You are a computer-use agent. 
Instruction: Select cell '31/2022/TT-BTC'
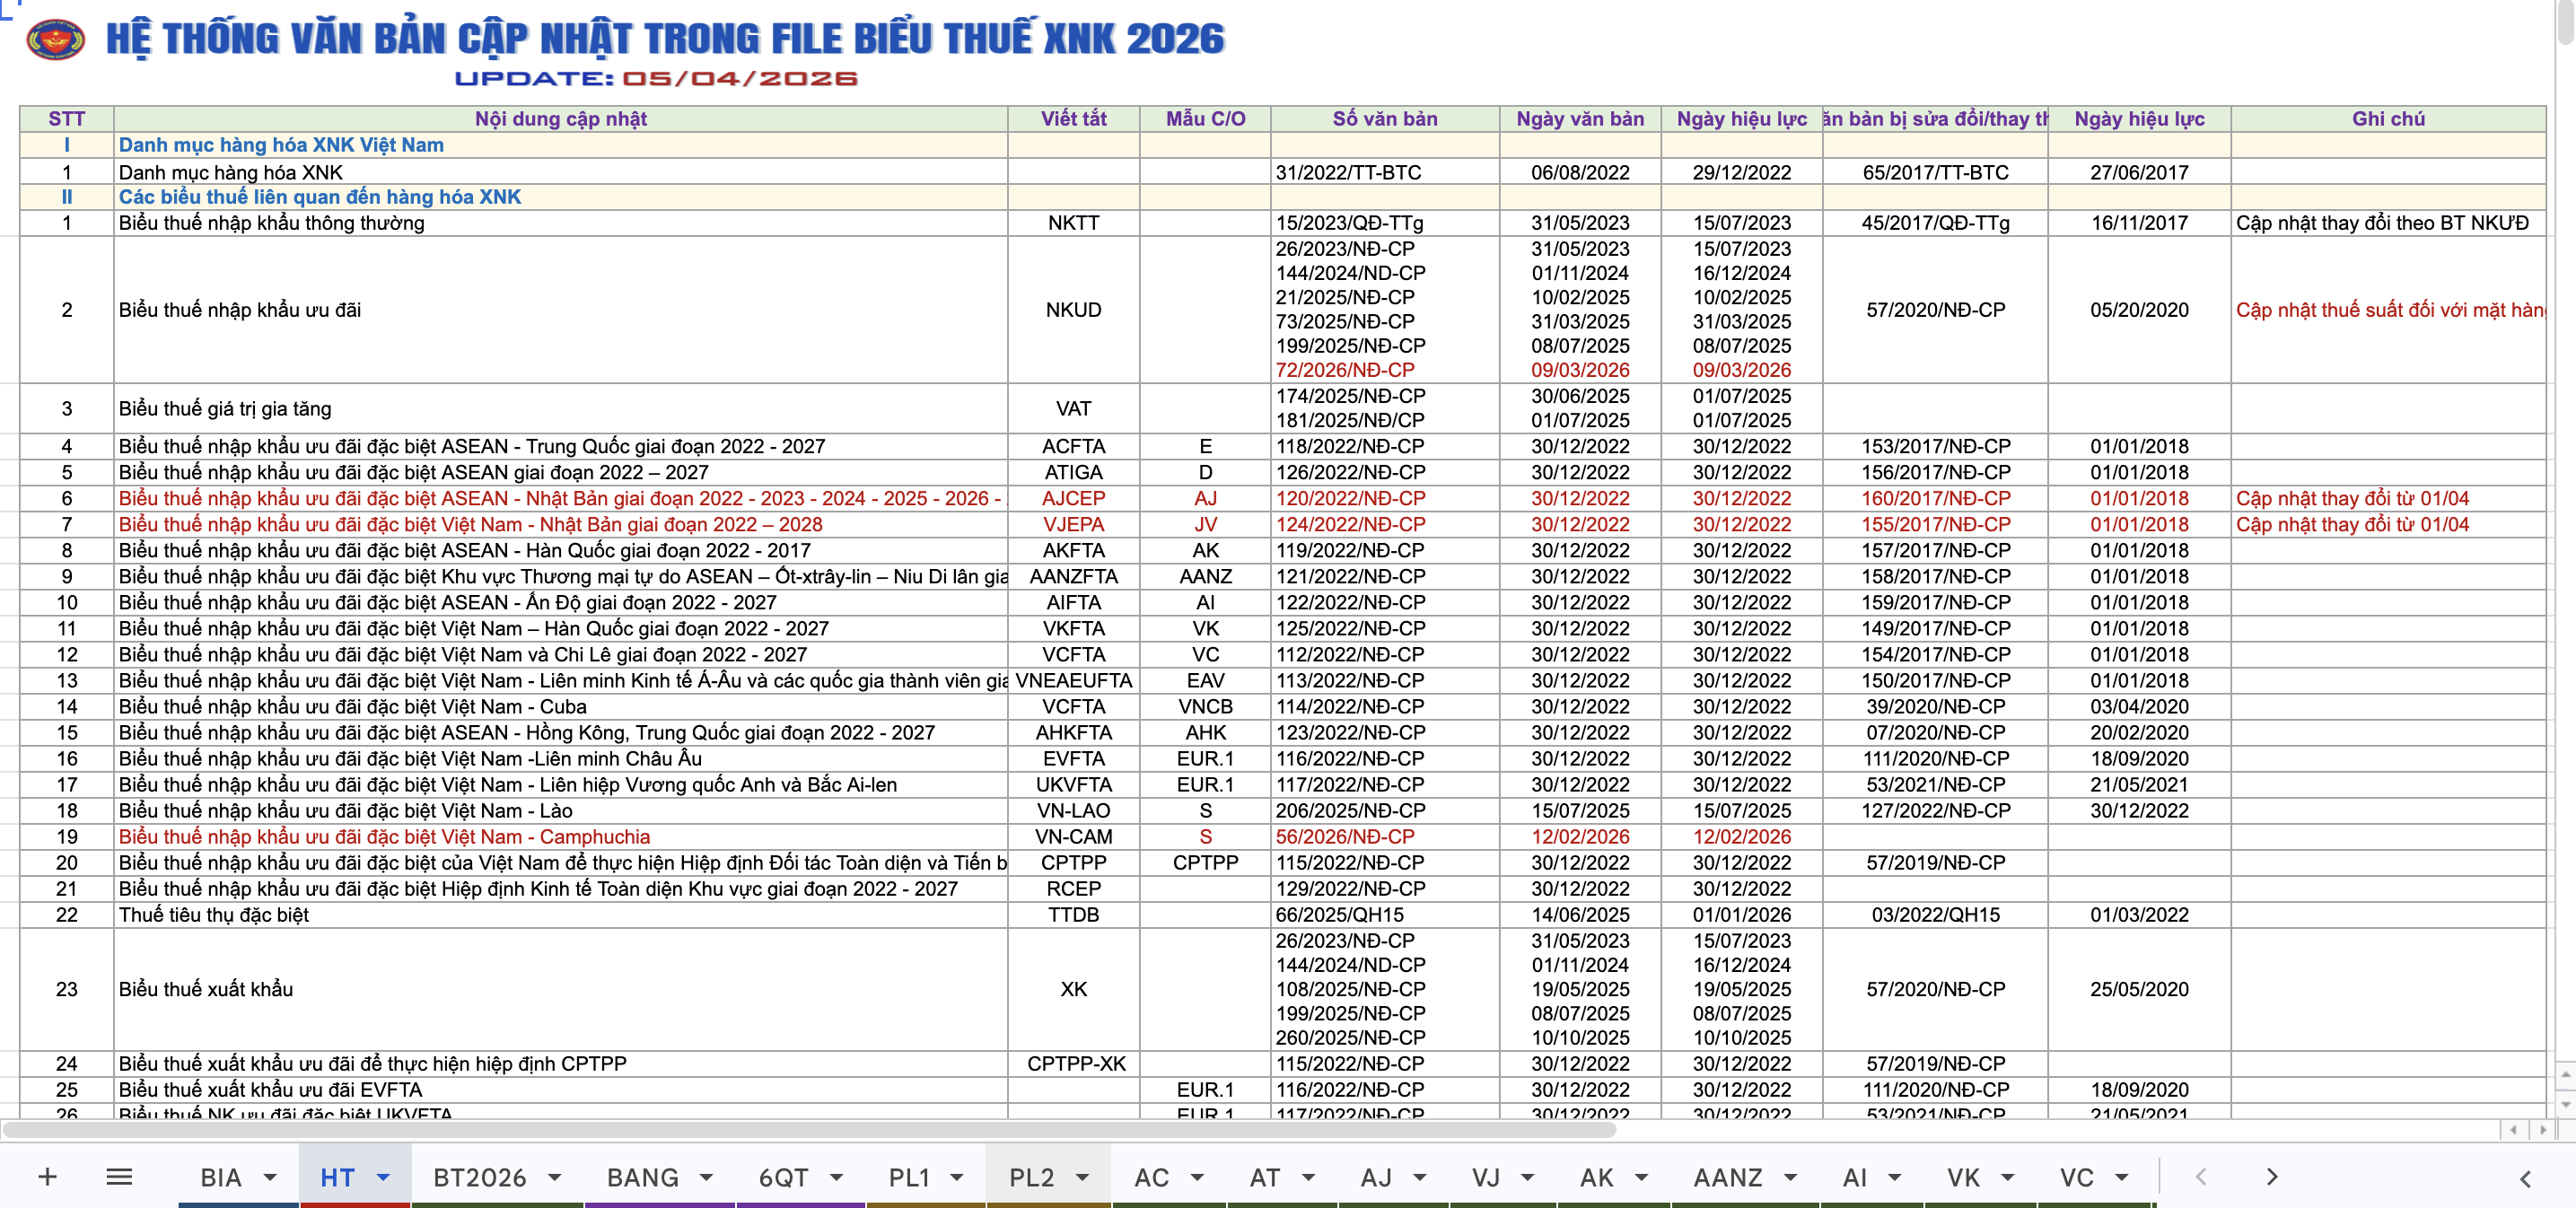click(x=1385, y=172)
